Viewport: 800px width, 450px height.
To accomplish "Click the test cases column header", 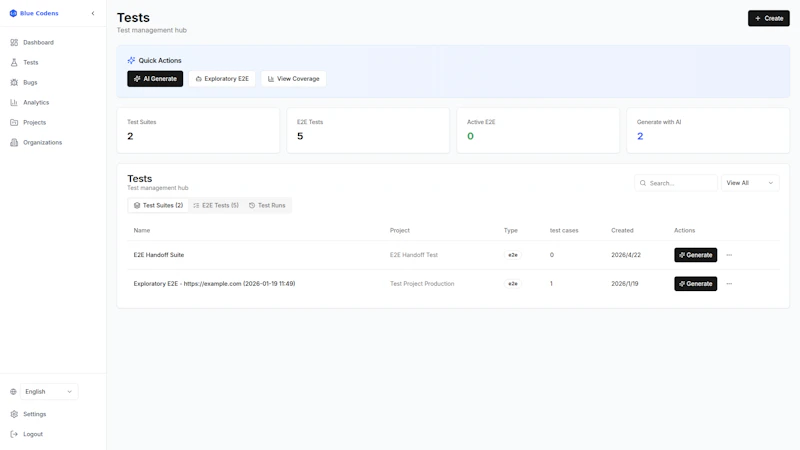I will click(564, 231).
